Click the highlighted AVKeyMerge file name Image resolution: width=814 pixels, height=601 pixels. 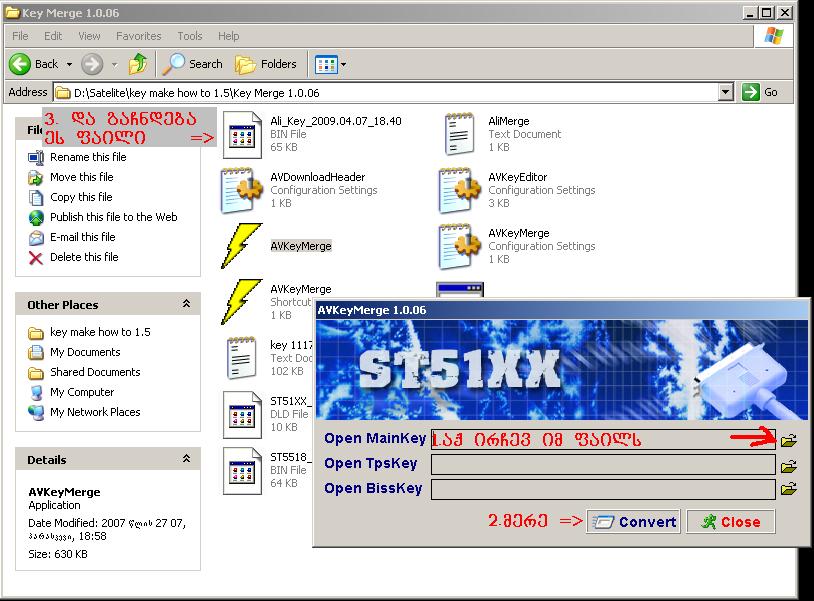coord(301,246)
